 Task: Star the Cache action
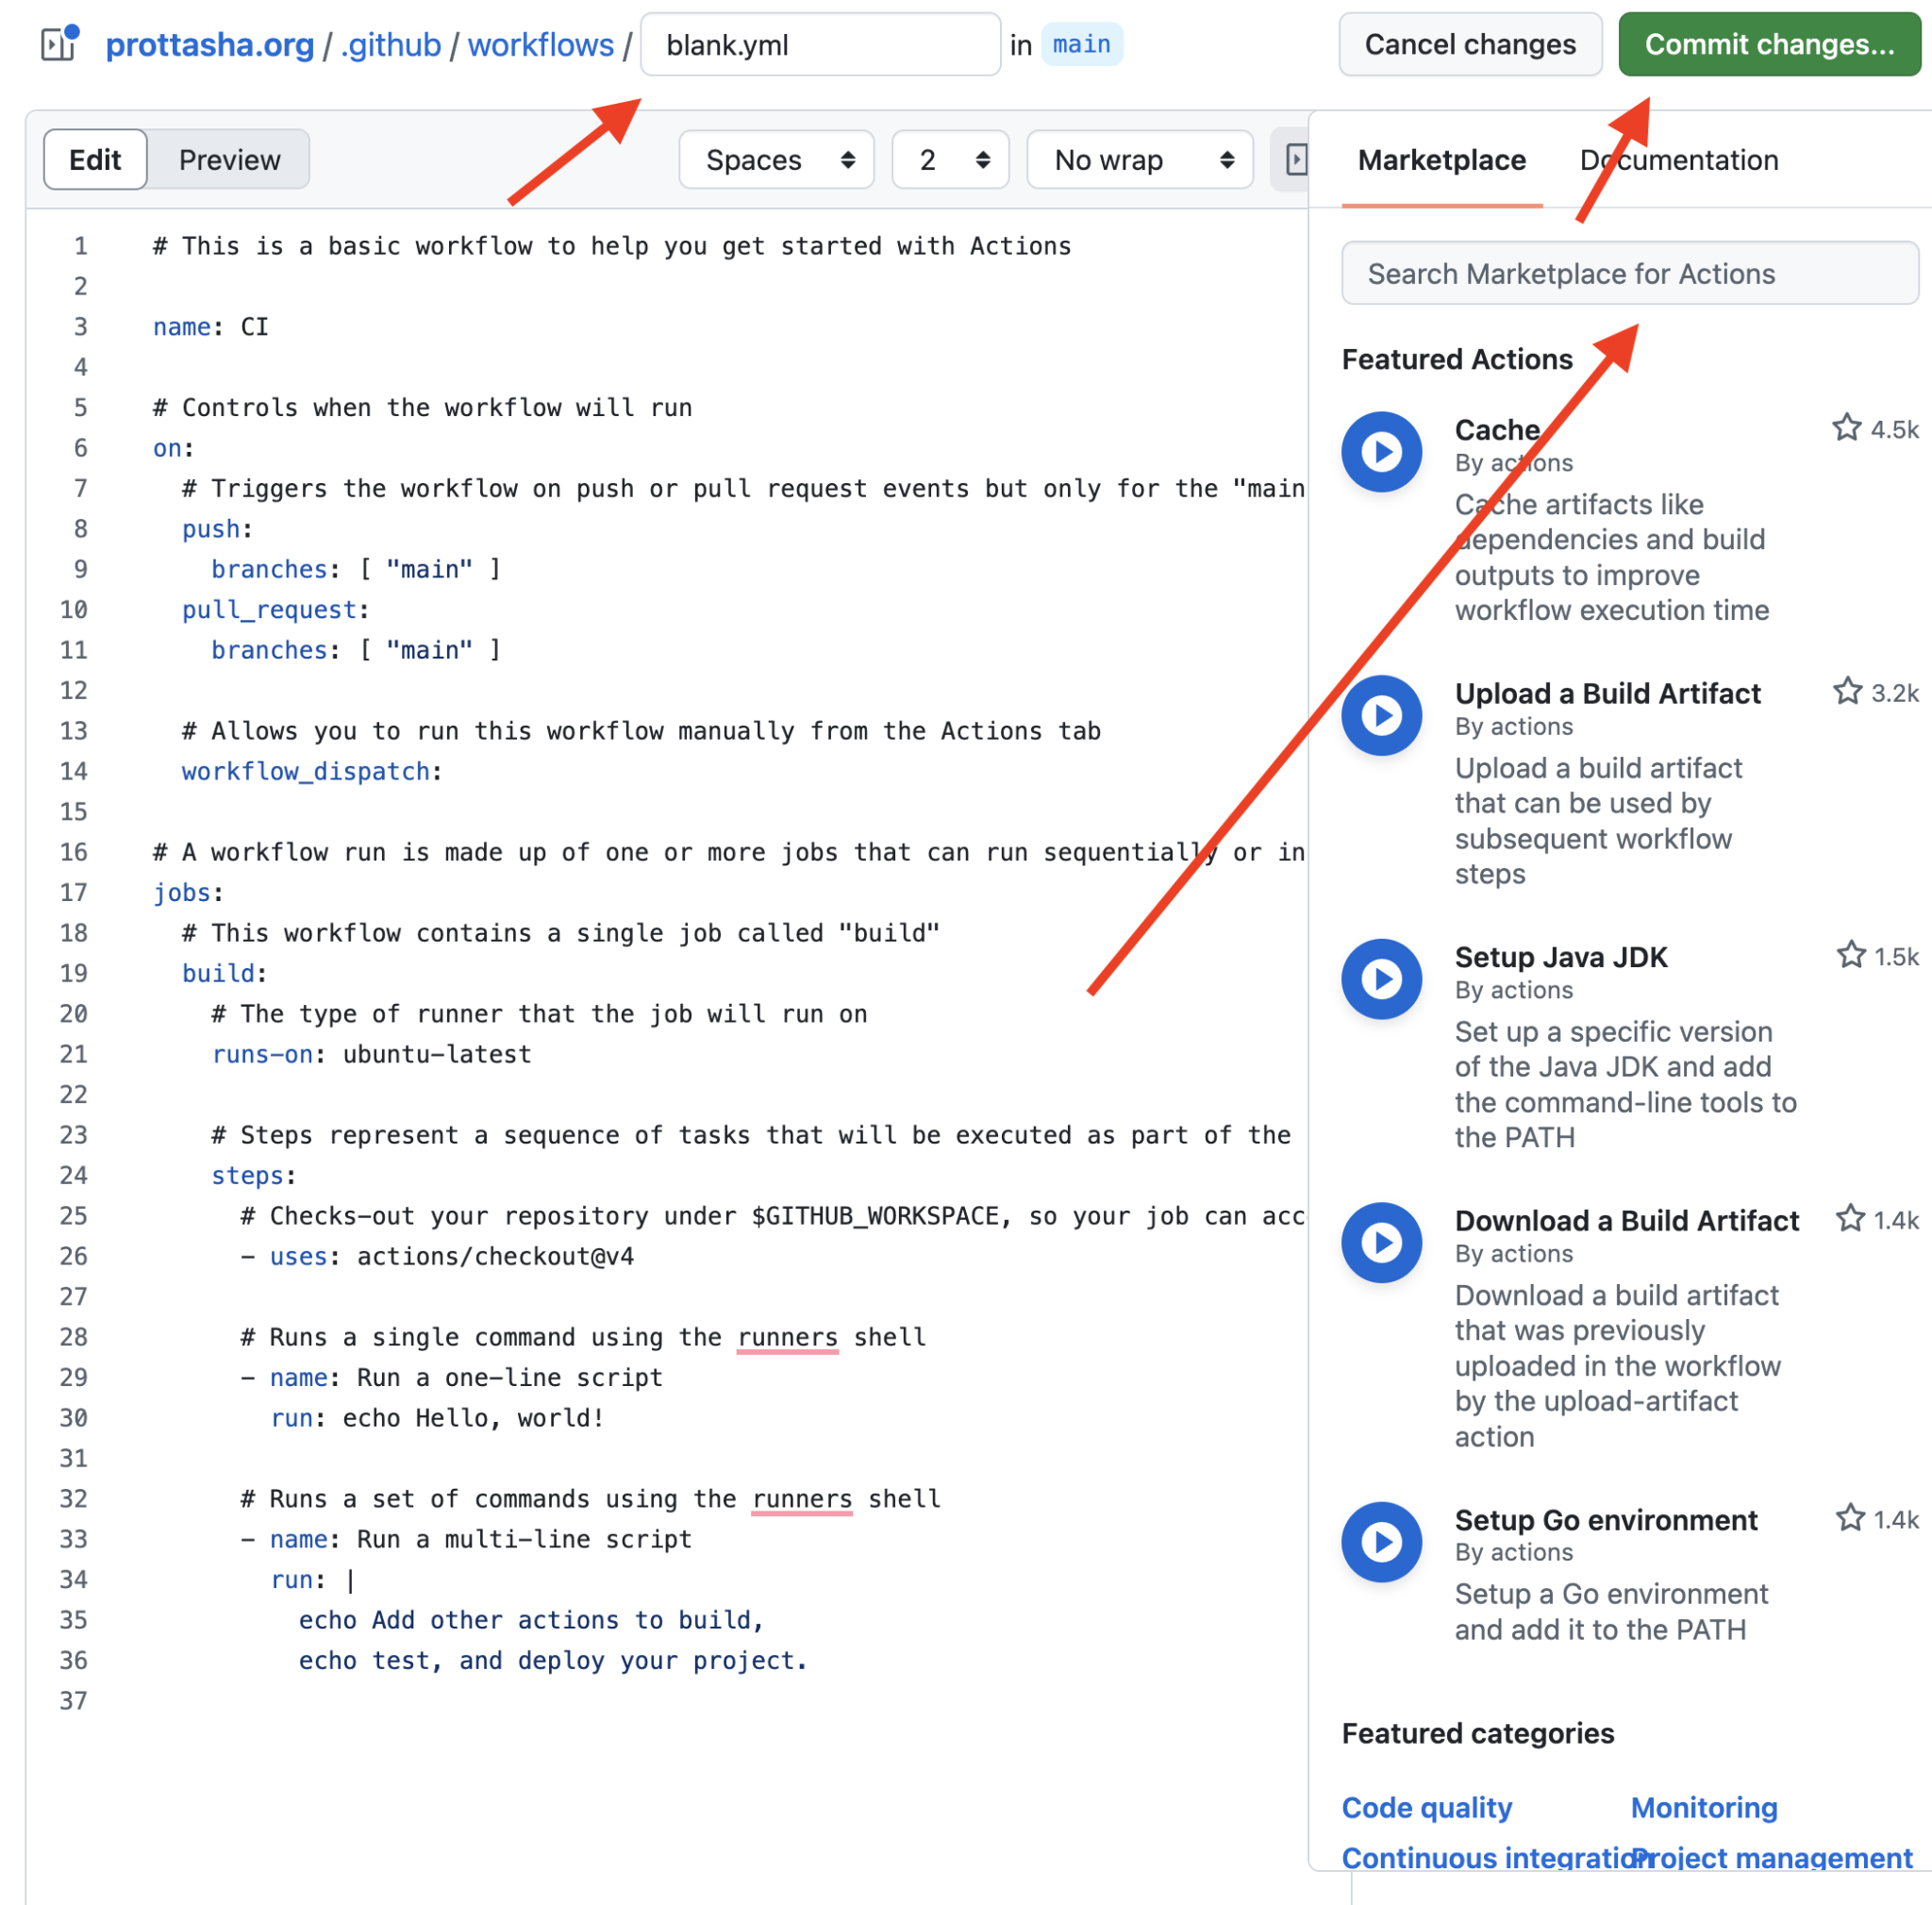point(1846,428)
